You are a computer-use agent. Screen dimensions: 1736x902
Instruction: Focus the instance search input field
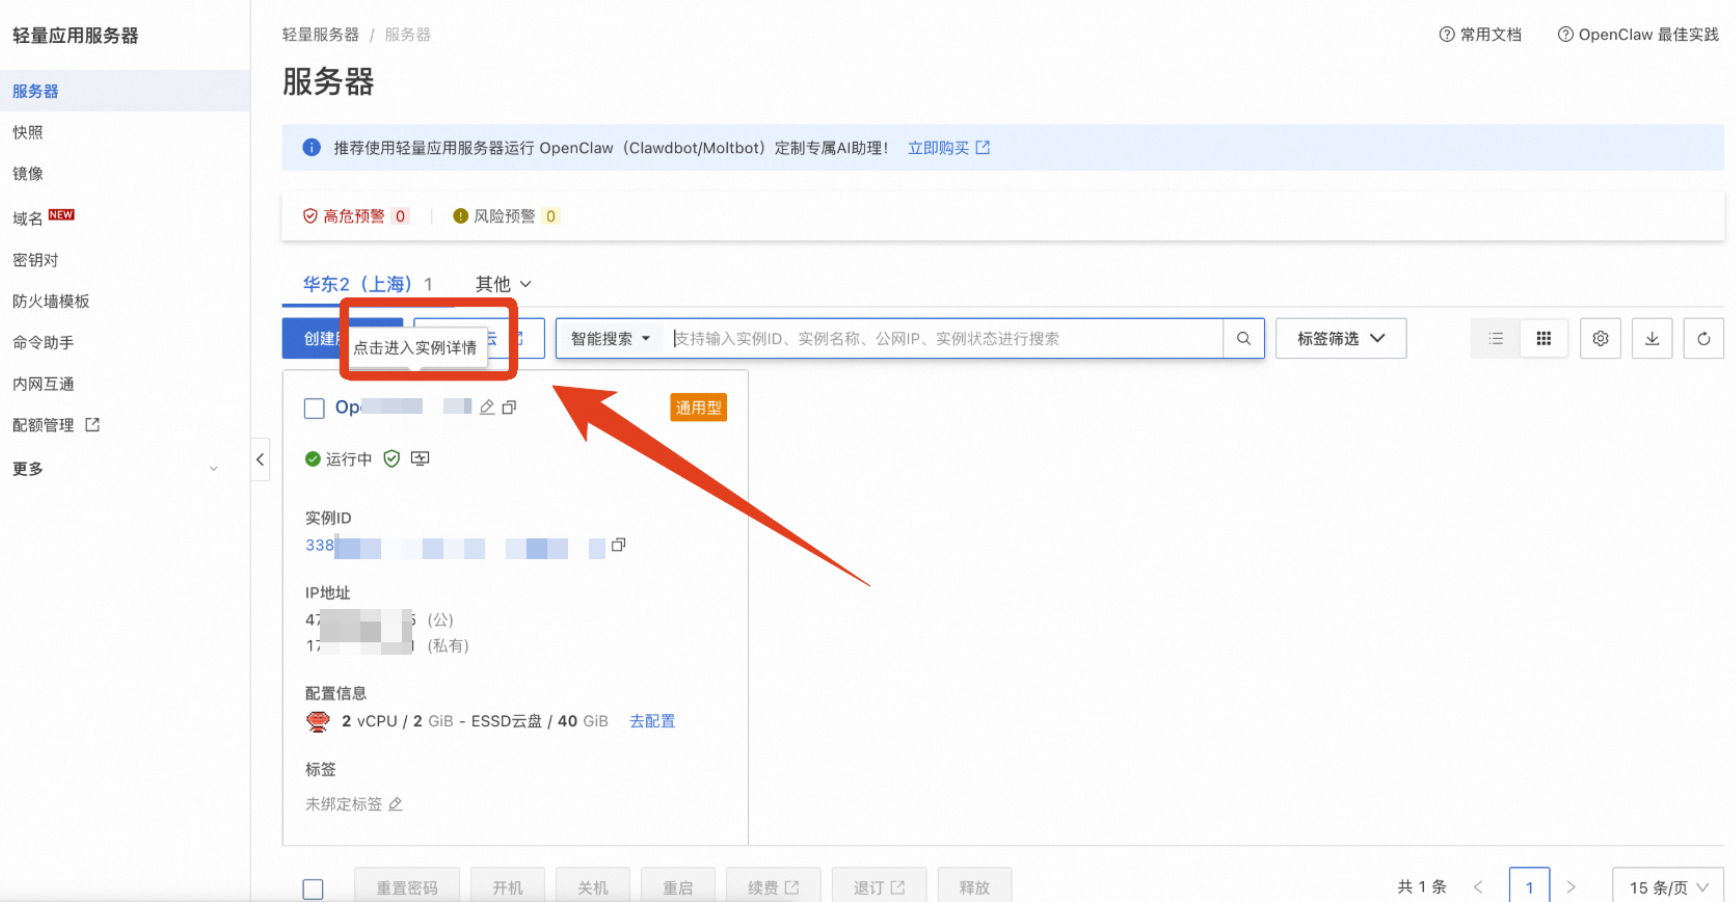pos(944,339)
